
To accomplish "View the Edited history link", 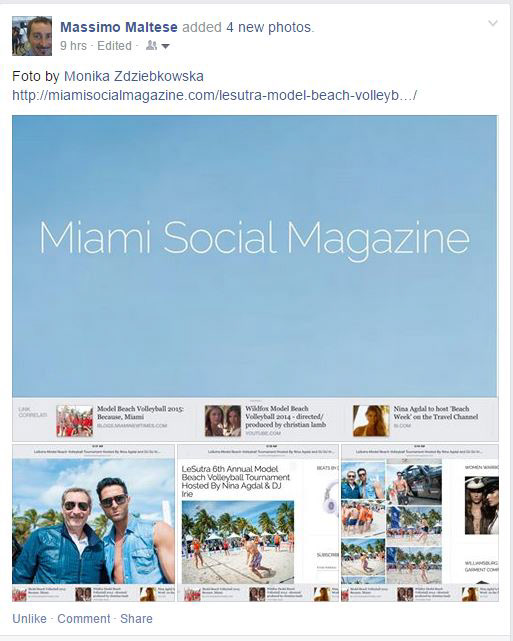I will (114, 46).
